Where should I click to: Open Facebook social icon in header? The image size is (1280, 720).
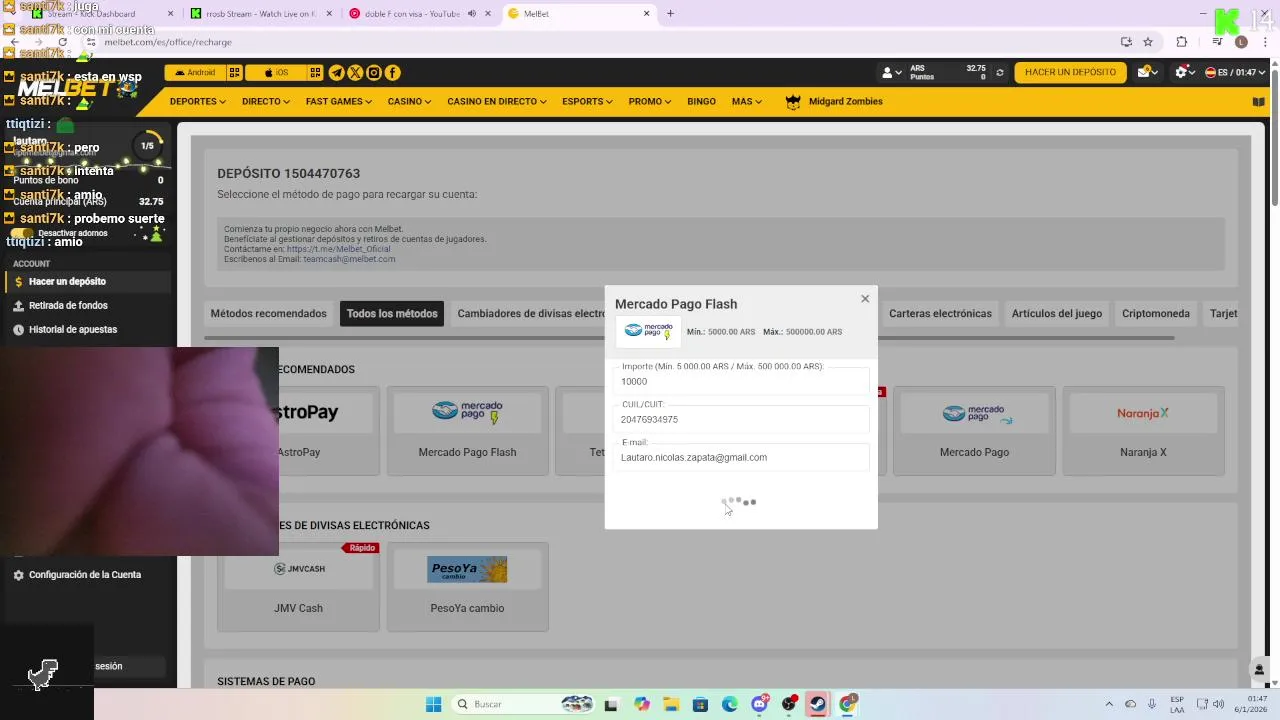[392, 73]
